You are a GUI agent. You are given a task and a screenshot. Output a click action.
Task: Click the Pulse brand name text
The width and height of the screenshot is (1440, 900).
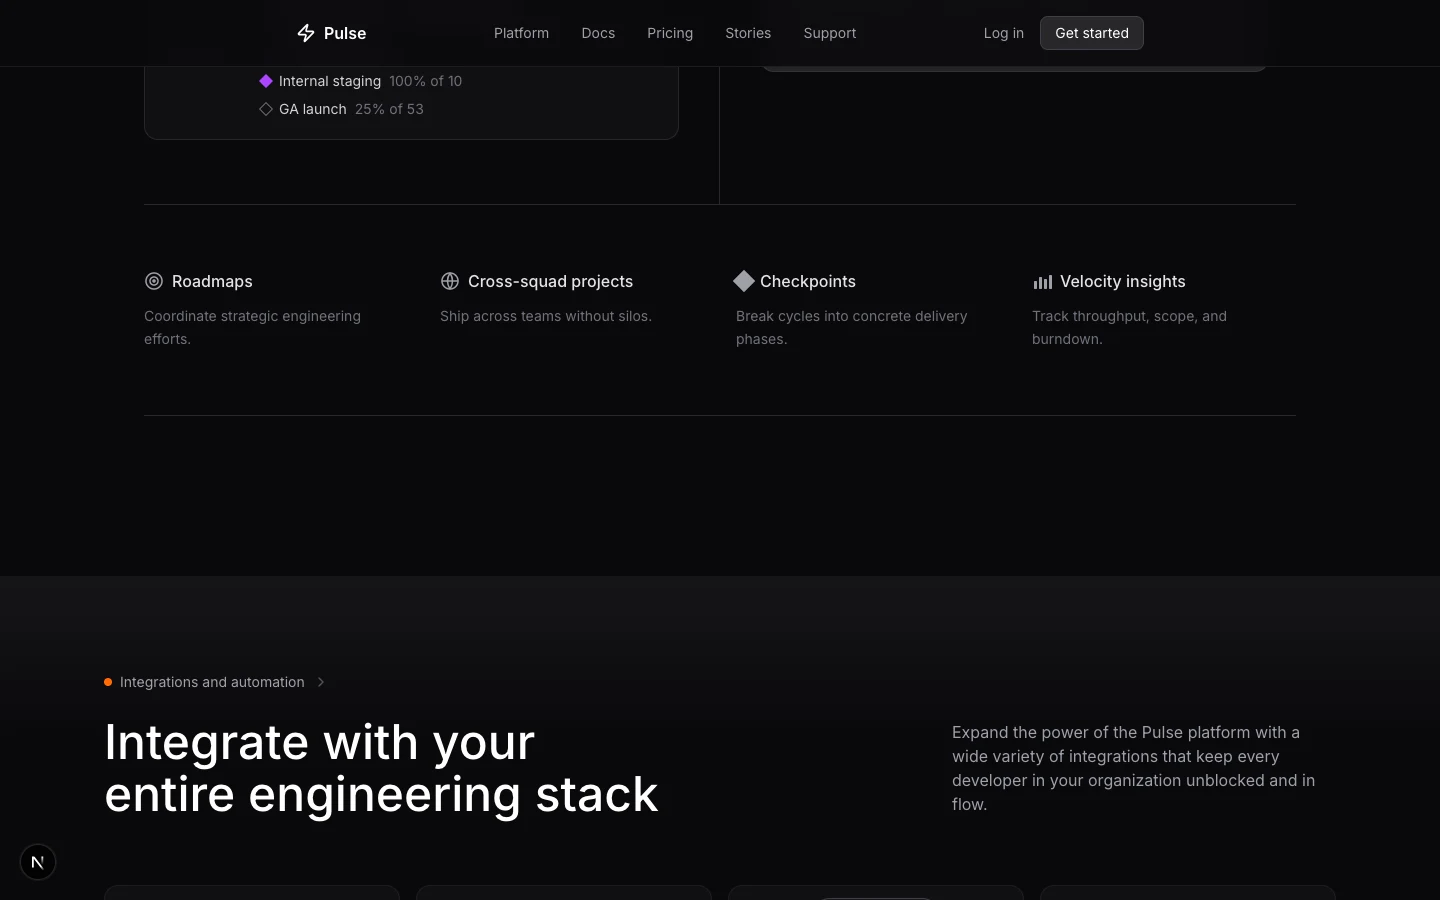click(345, 33)
